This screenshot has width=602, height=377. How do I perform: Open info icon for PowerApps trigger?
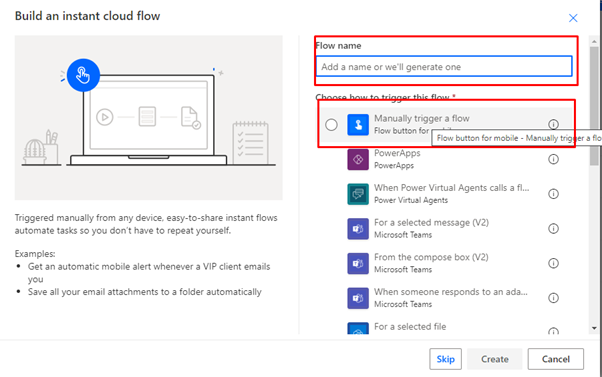tap(553, 159)
